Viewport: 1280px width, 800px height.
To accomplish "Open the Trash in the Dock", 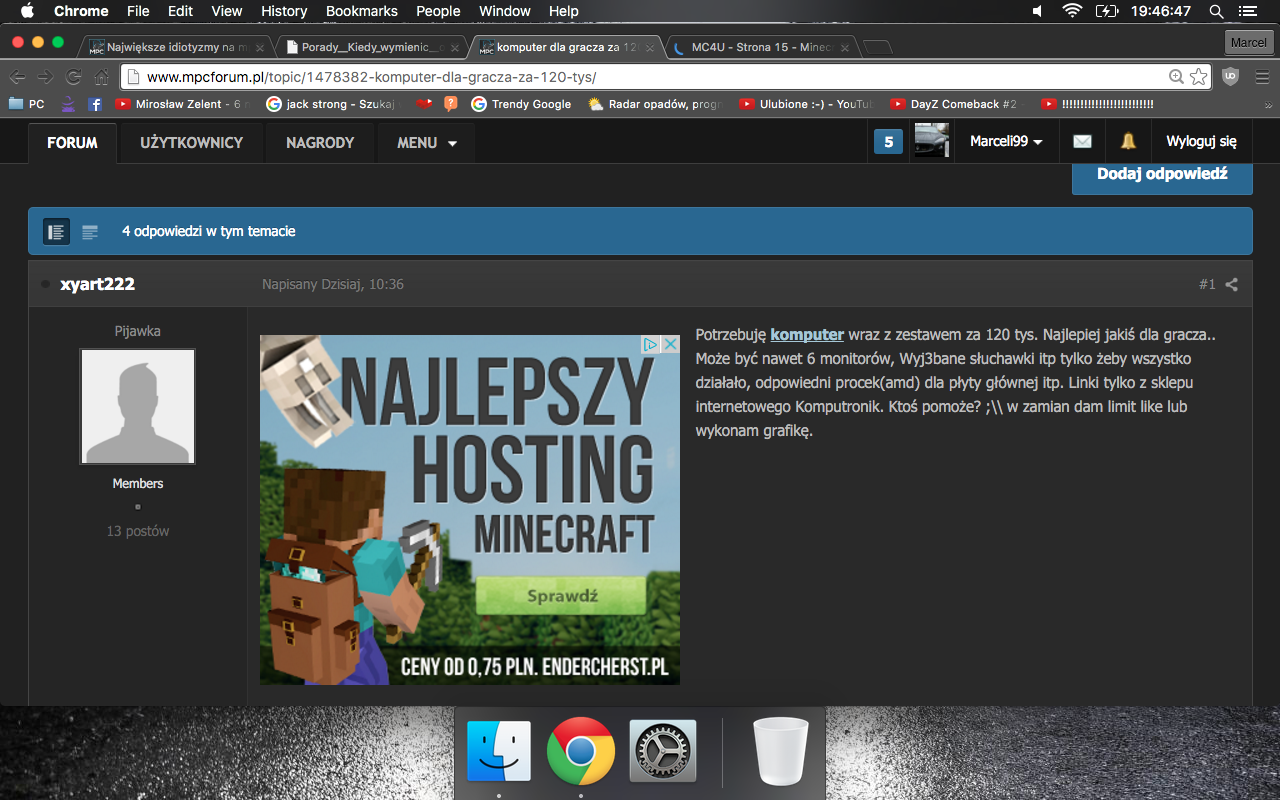I will click(x=781, y=750).
